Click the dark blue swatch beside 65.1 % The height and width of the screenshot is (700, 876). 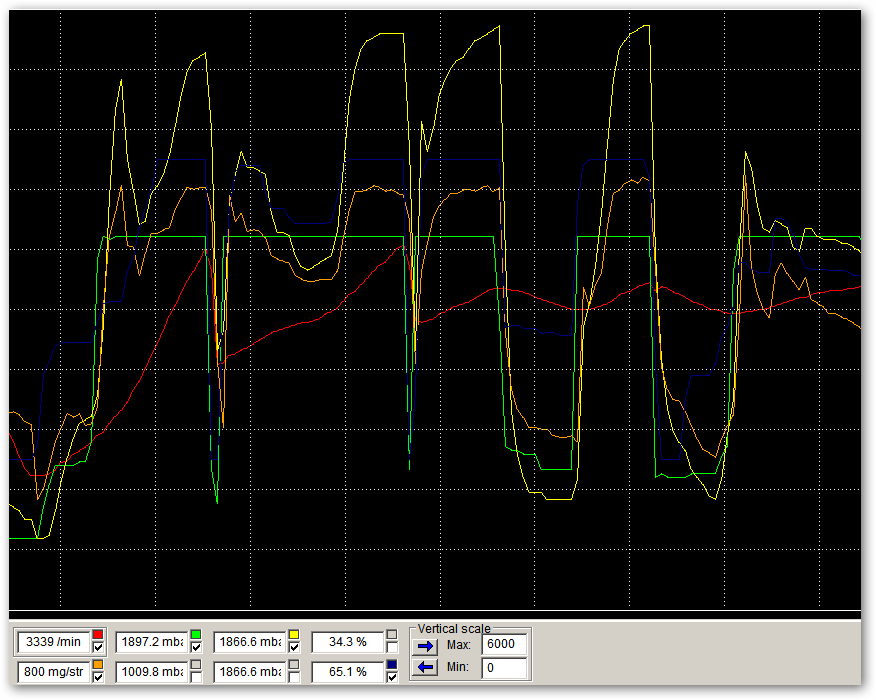click(392, 665)
